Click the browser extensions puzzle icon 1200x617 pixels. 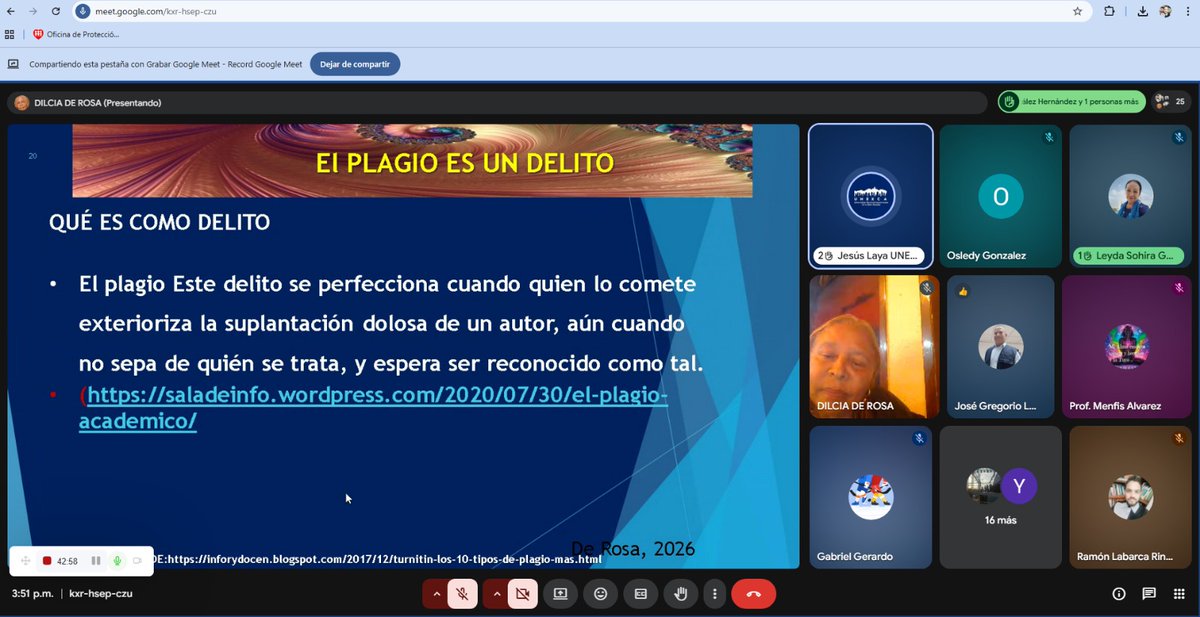coord(1109,12)
